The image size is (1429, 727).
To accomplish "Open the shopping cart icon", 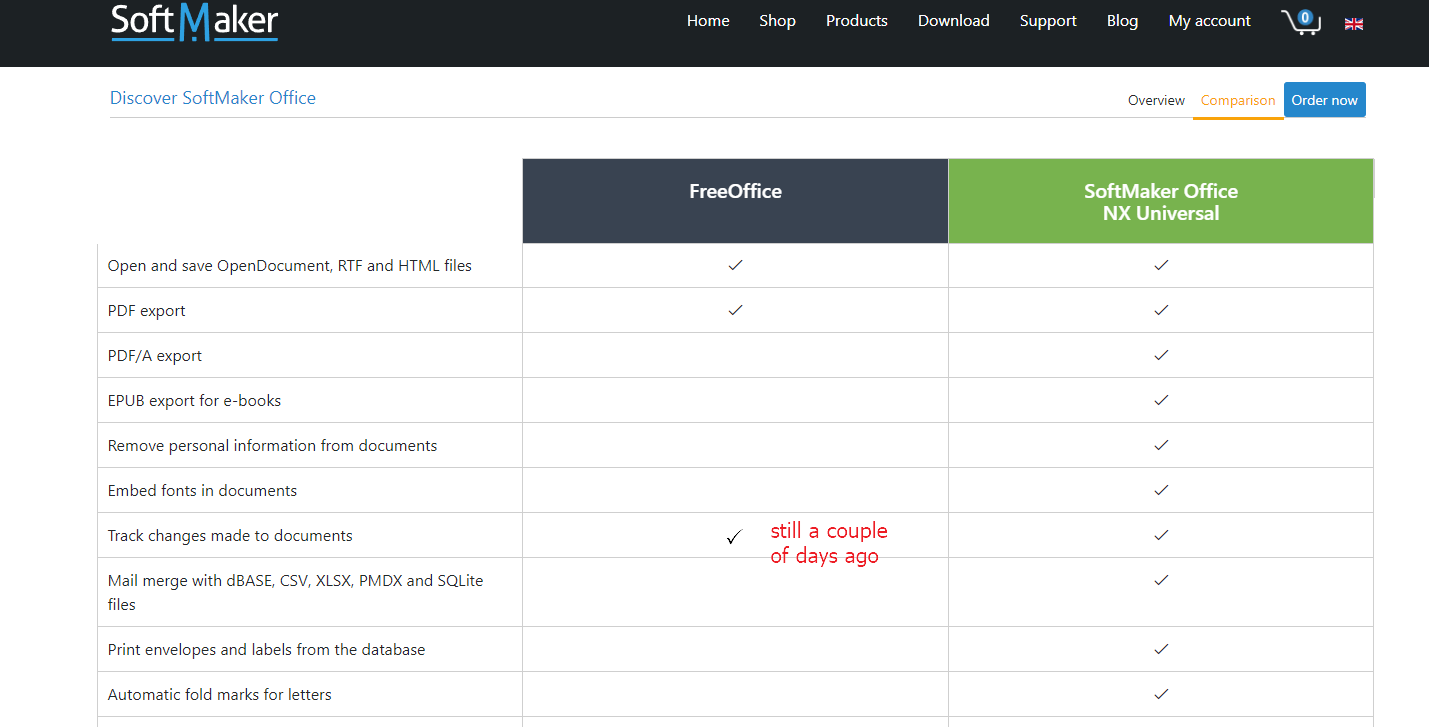I will coord(1301,22).
